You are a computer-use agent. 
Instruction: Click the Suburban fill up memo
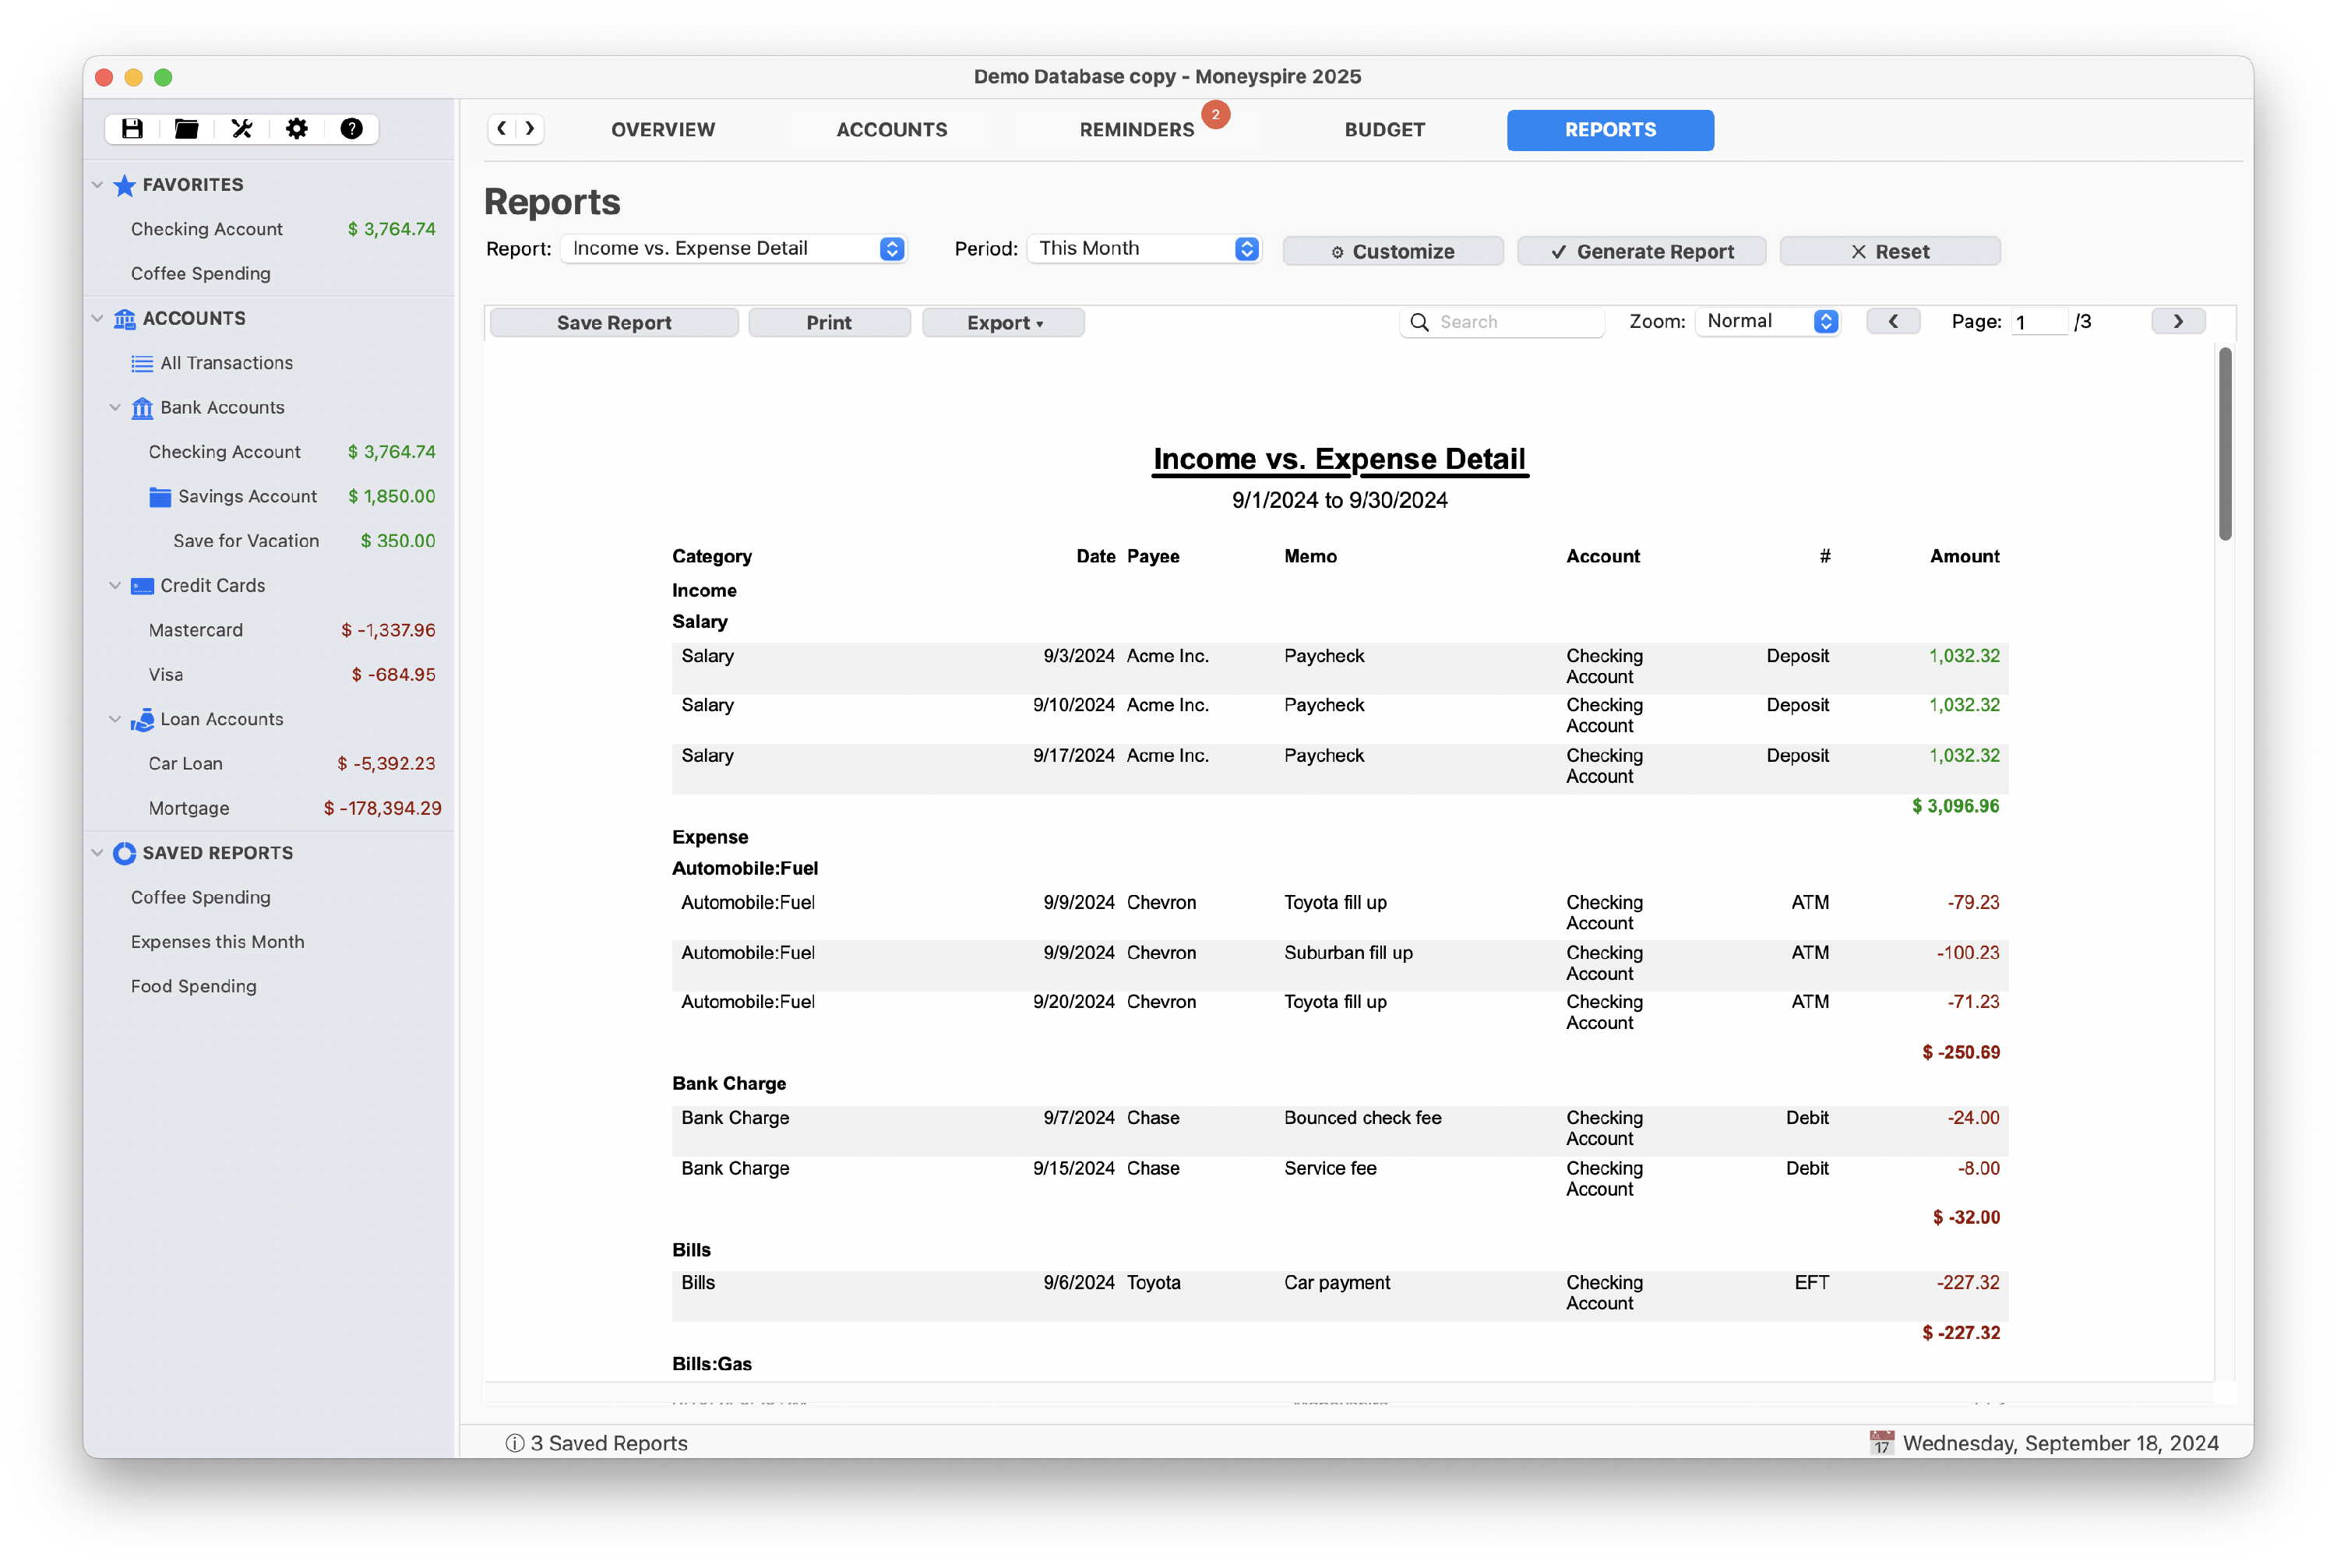1348,953
